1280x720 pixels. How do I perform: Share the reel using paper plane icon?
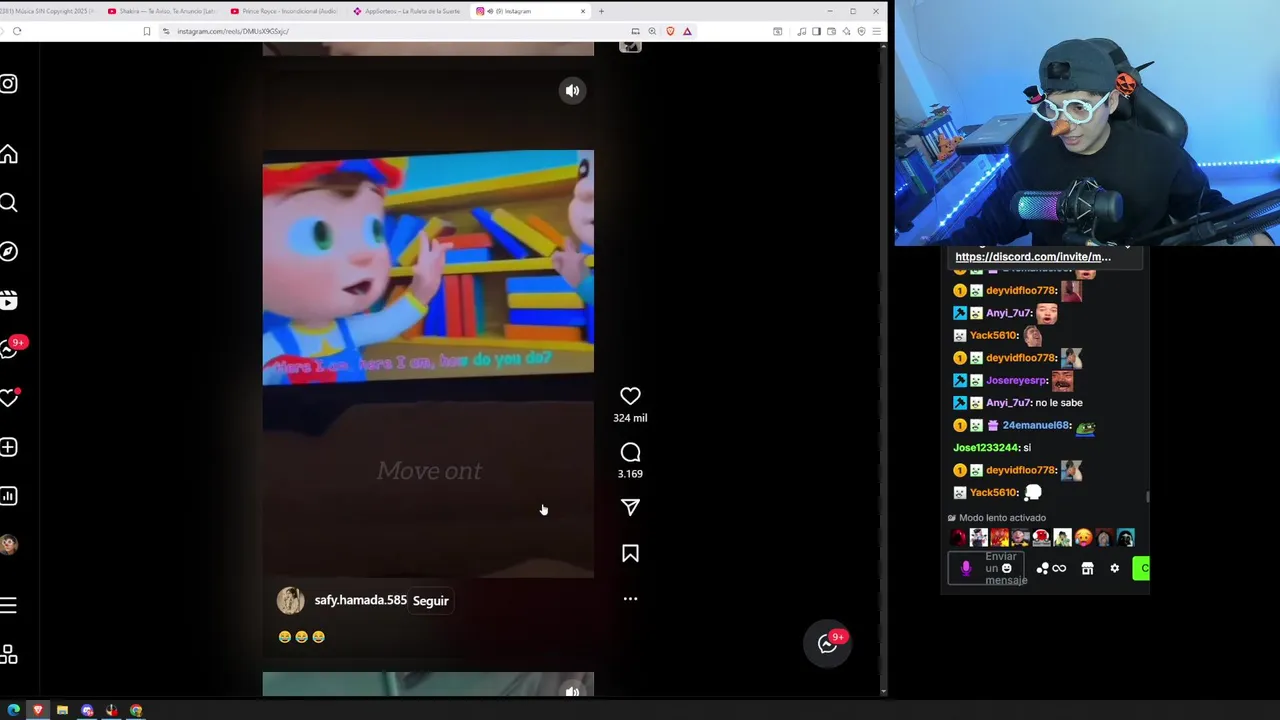pos(630,507)
